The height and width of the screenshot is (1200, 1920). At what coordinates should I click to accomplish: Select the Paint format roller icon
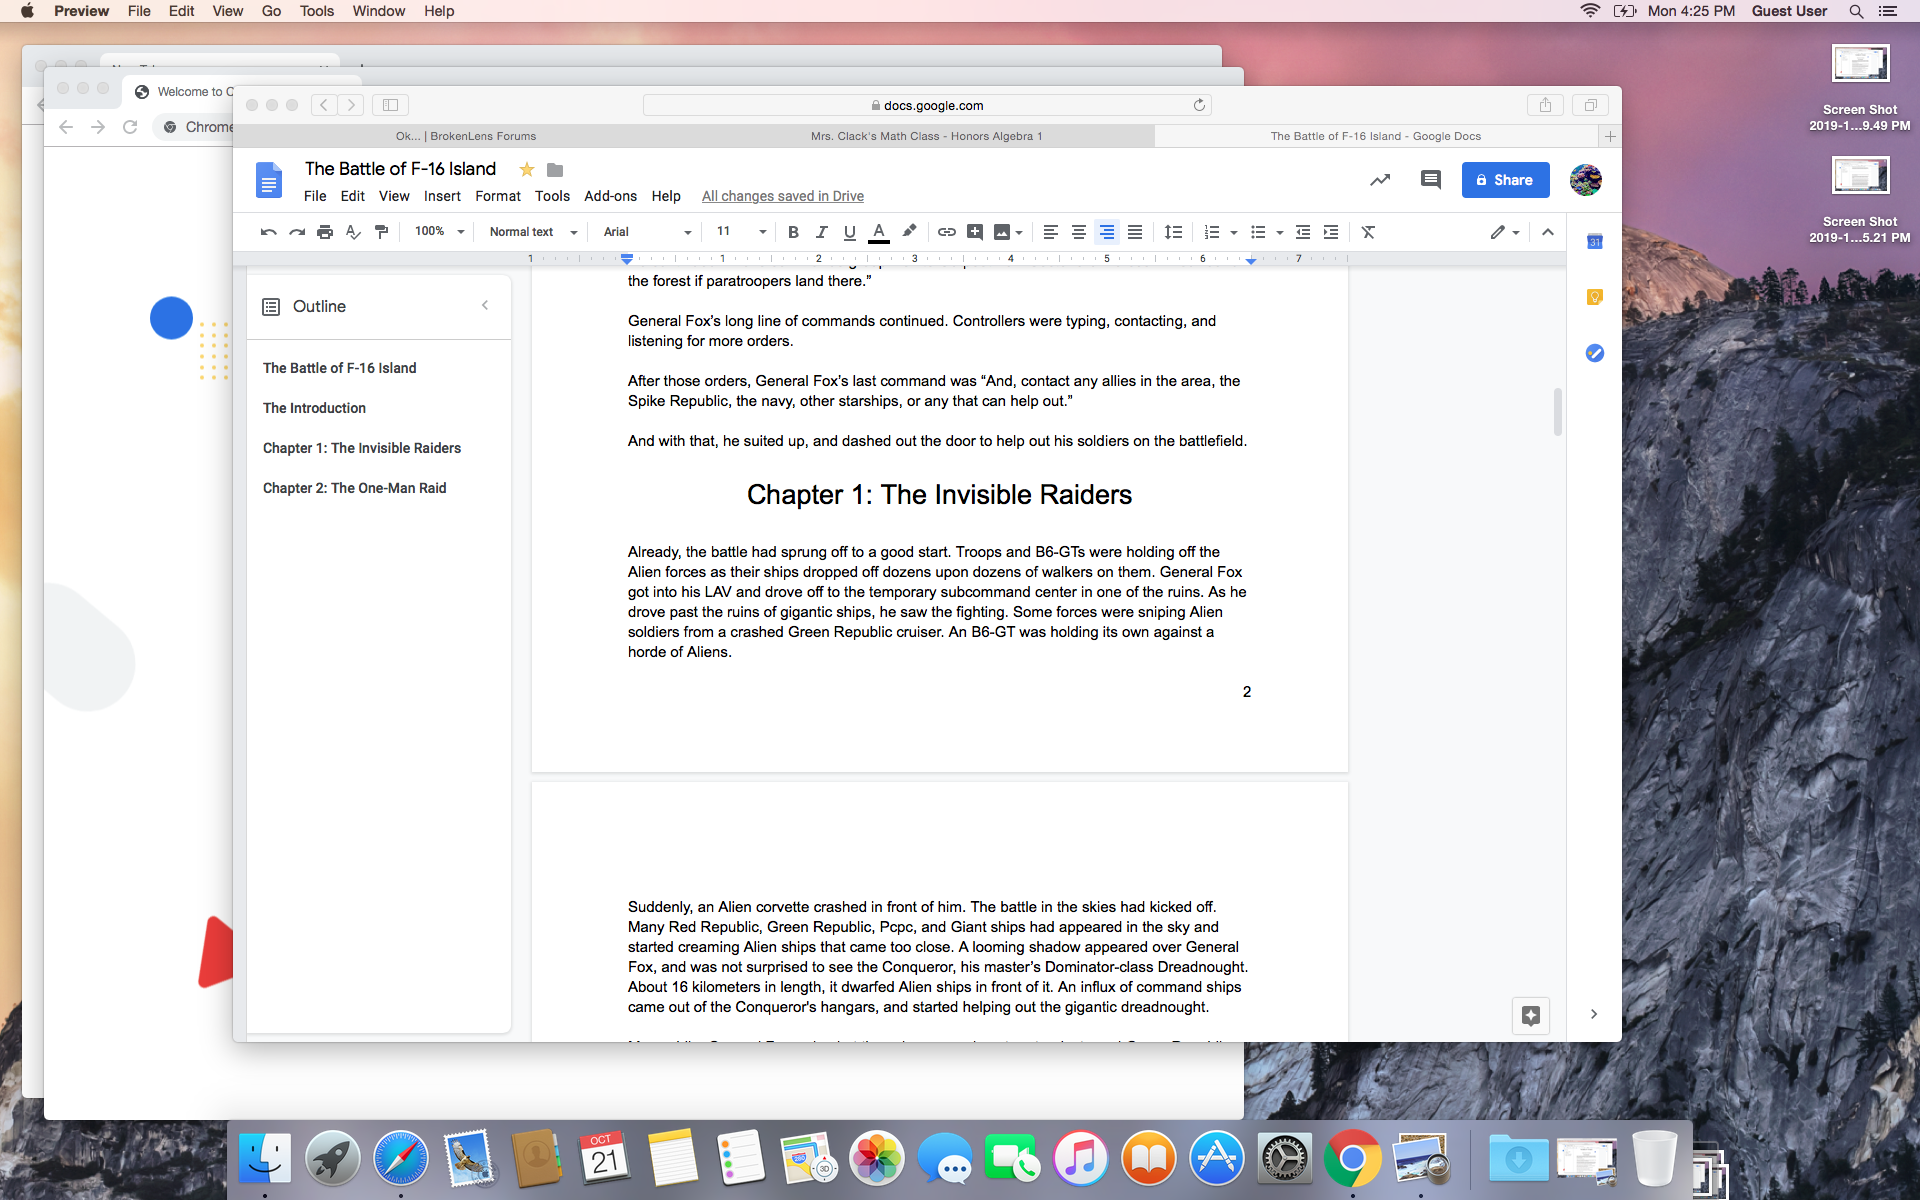point(381,232)
